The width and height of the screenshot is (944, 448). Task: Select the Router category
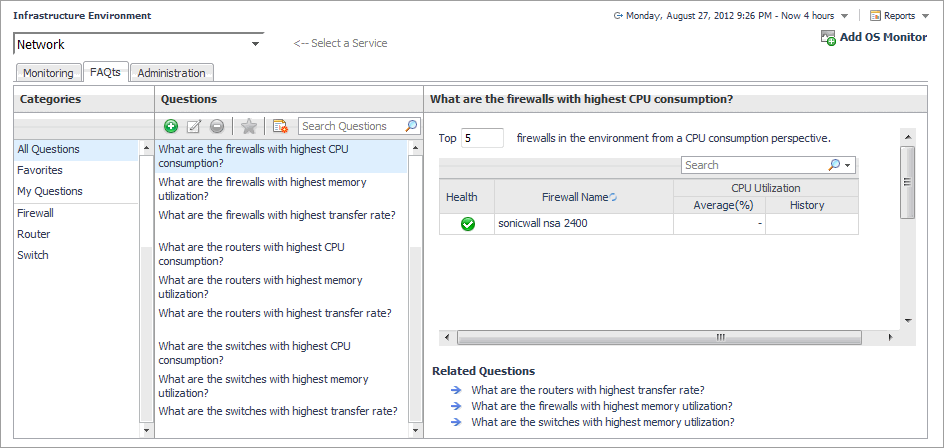tap(33, 234)
